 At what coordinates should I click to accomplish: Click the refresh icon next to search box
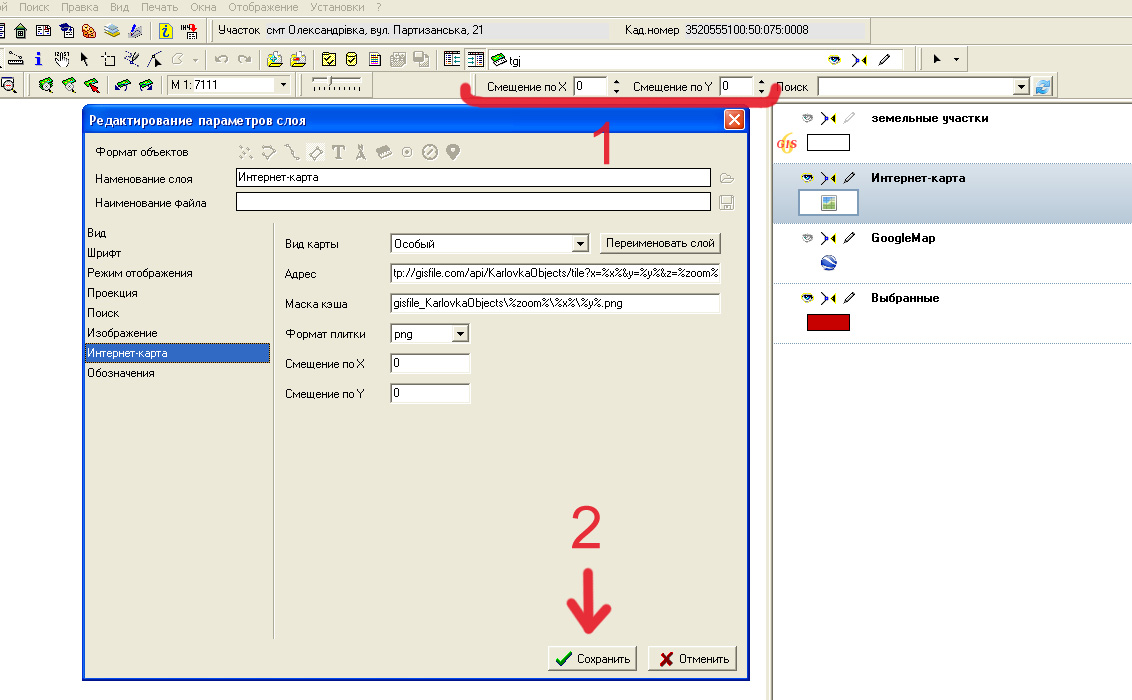click(x=1042, y=87)
